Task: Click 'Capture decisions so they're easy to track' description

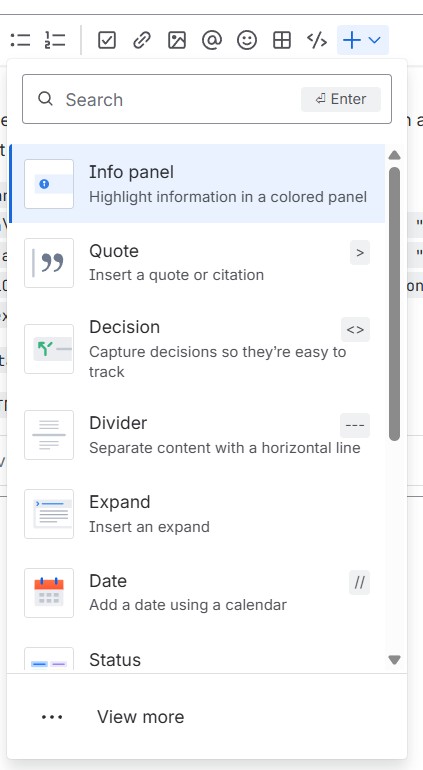Action: click(x=218, y=361)
